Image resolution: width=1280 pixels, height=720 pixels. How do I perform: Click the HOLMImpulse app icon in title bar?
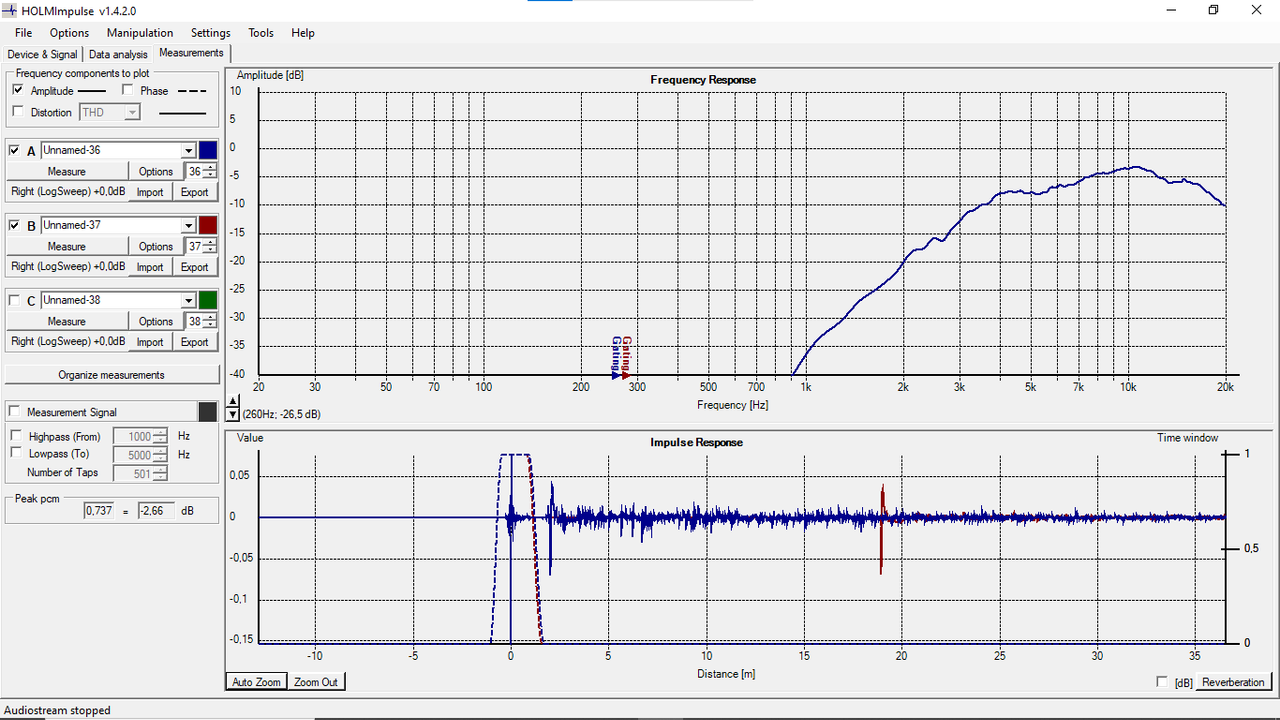click(10, 10)
